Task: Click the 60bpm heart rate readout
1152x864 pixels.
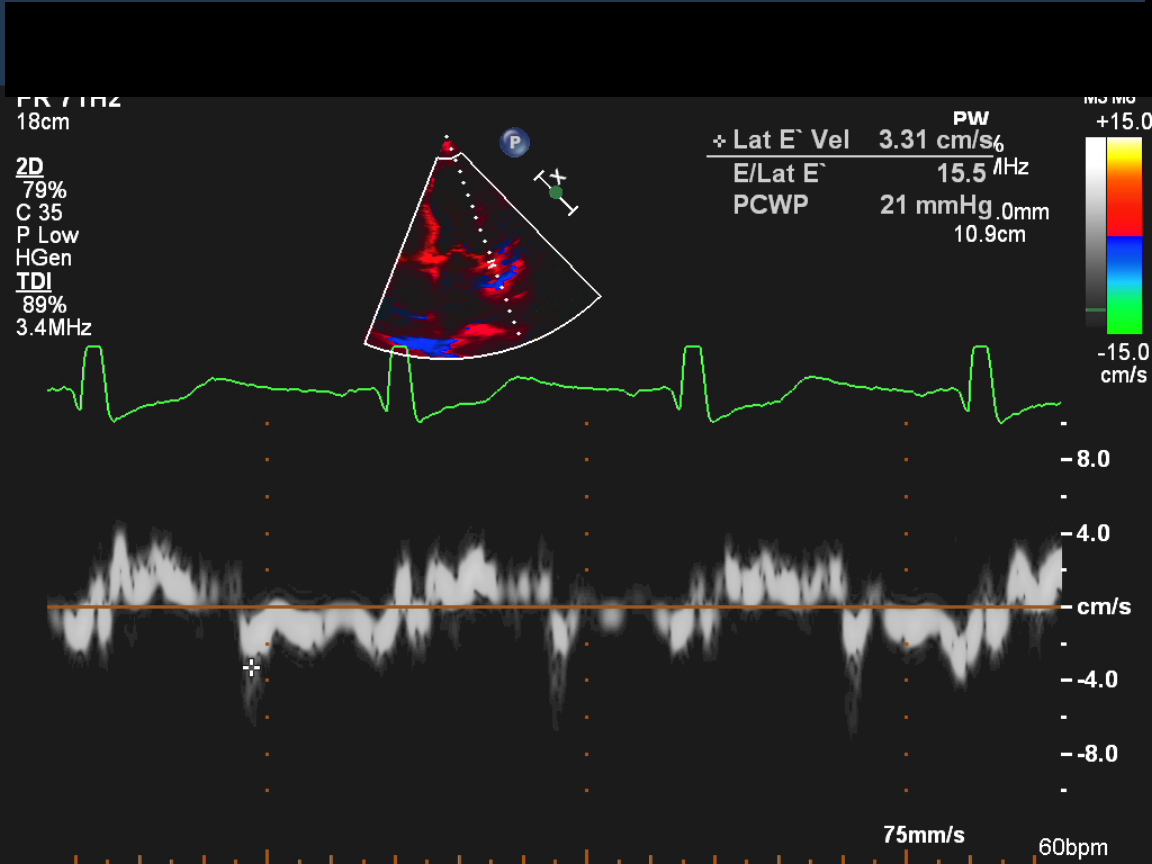Action: pos(1072,848)
